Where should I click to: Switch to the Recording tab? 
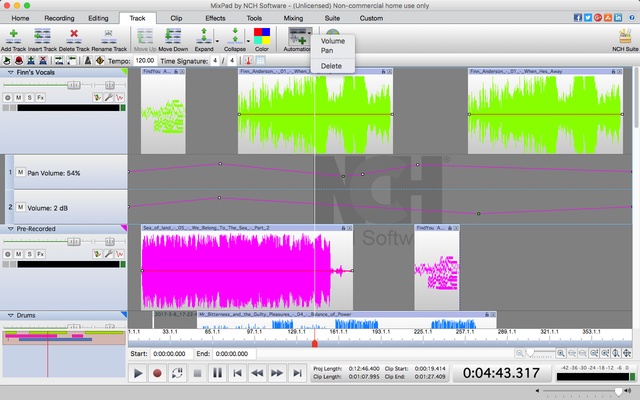[59, 18]
